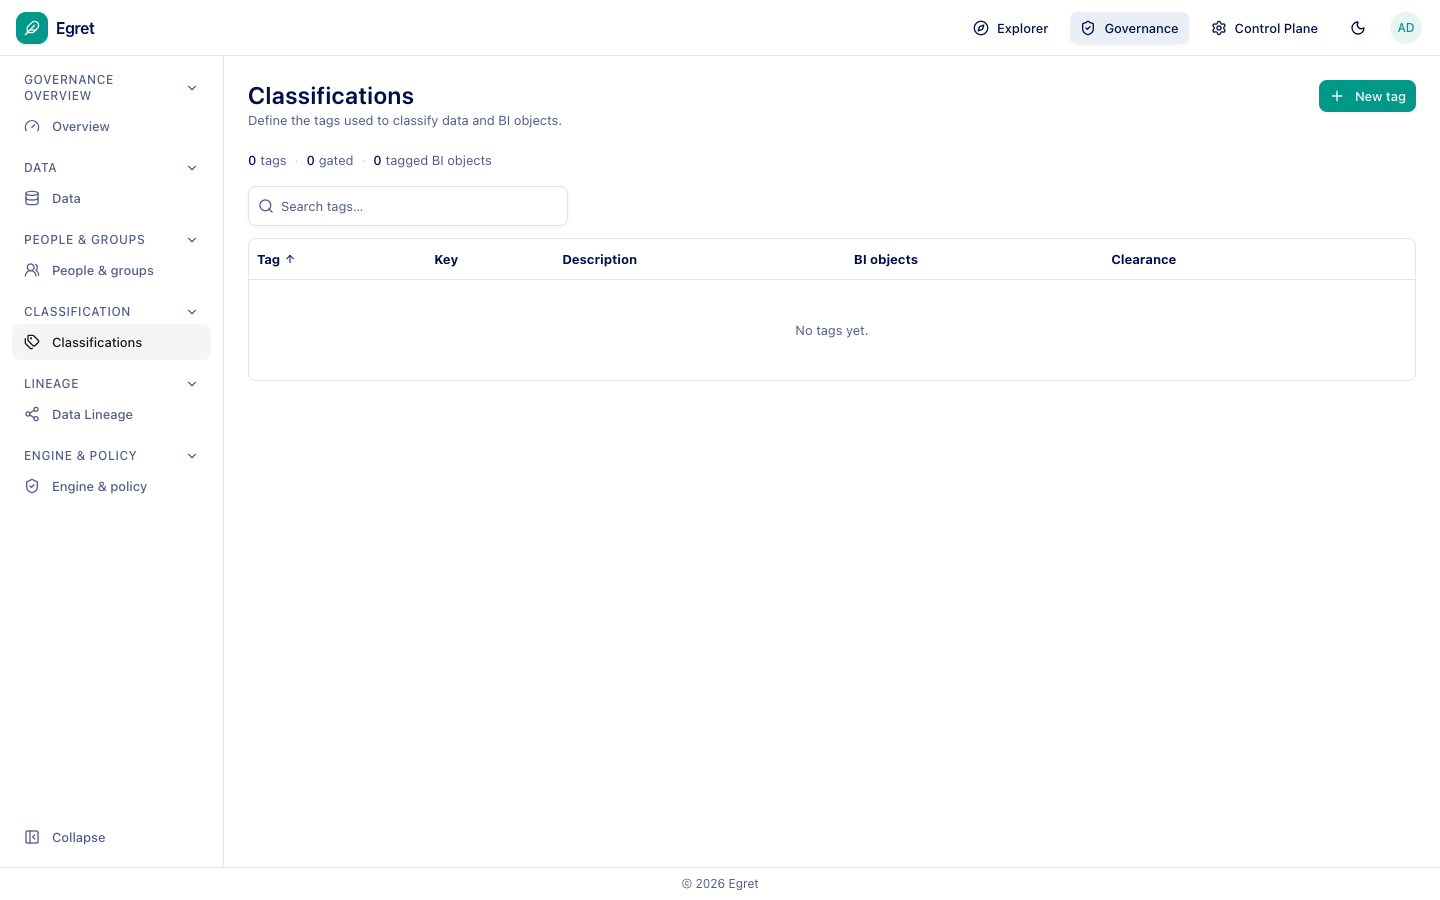Open the Explorer tab
The height and width of the screenshot is (900, 1440).
coord(1010,28)
